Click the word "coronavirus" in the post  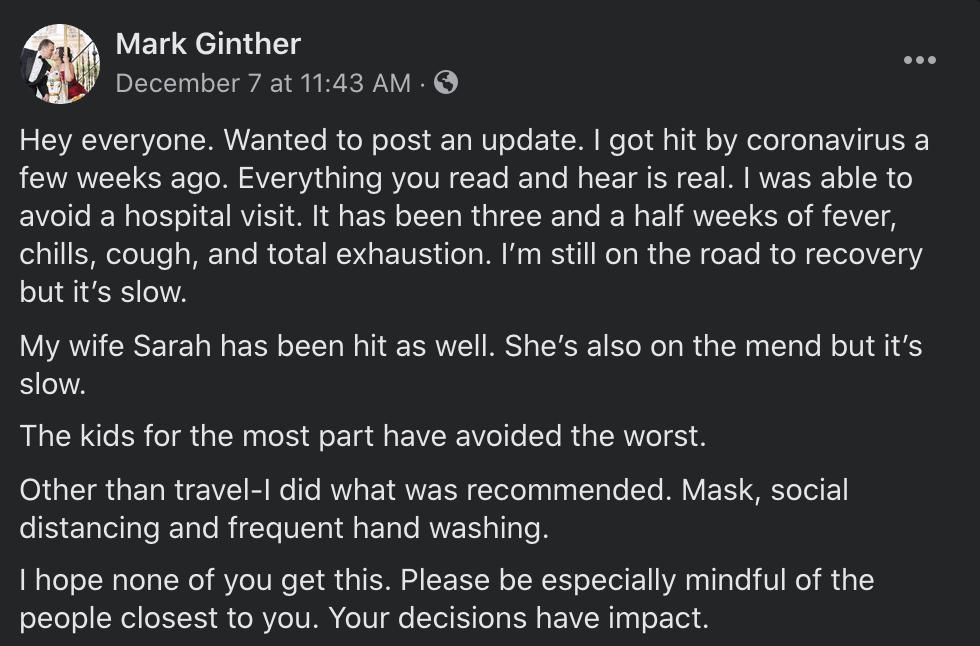coord(826,140)
